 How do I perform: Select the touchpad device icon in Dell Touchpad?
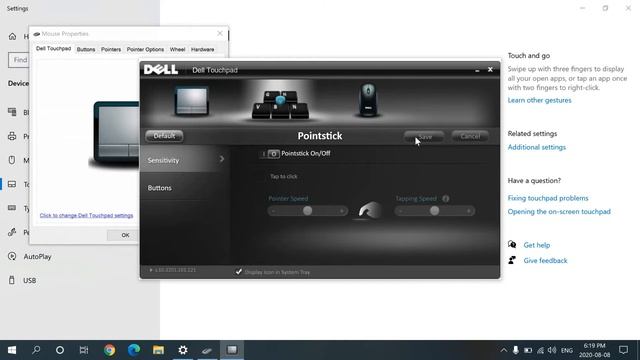pos(191,100)
